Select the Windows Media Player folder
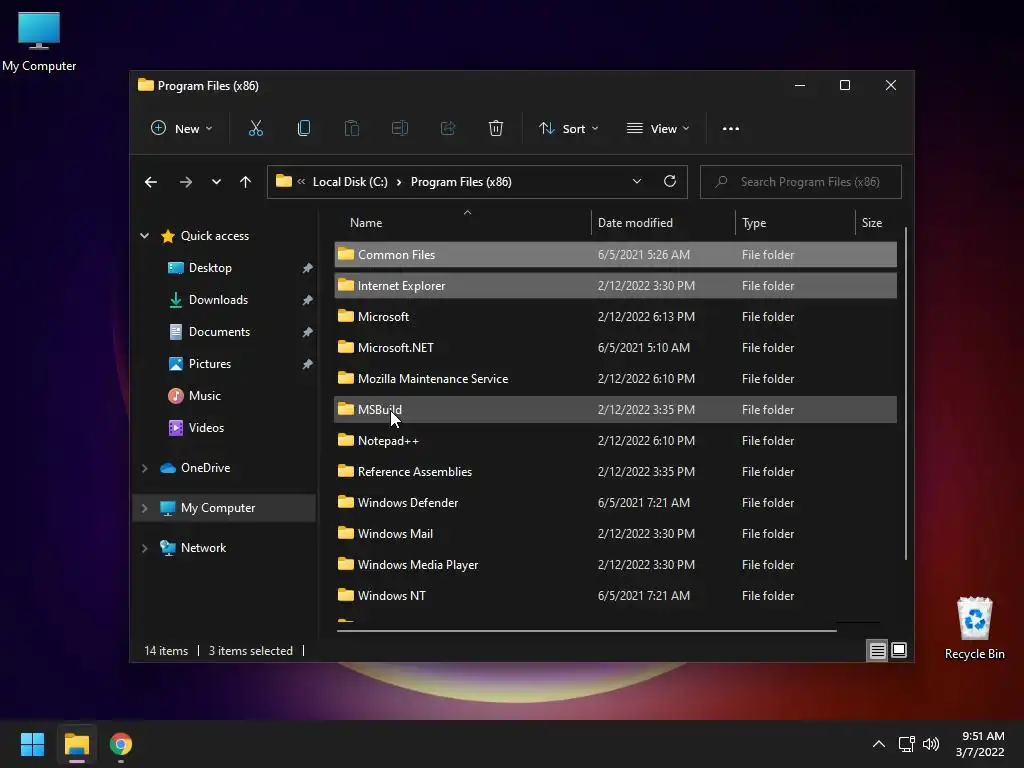The height and width of the screenshot is (768, 1024). tap(615, 565)
